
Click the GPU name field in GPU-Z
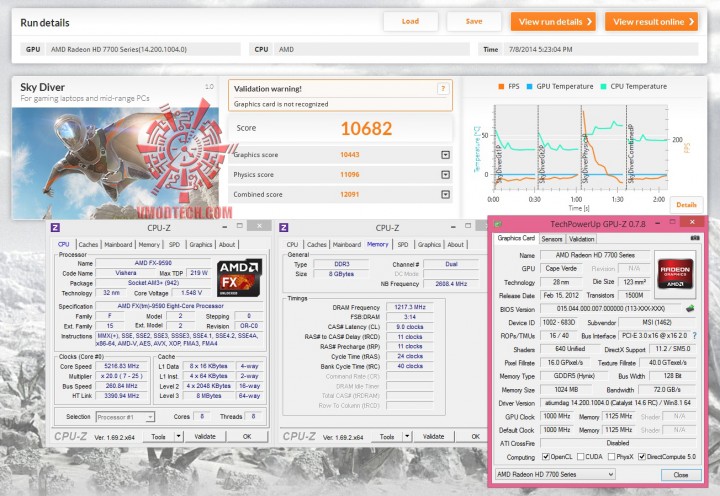pos(595,255)
